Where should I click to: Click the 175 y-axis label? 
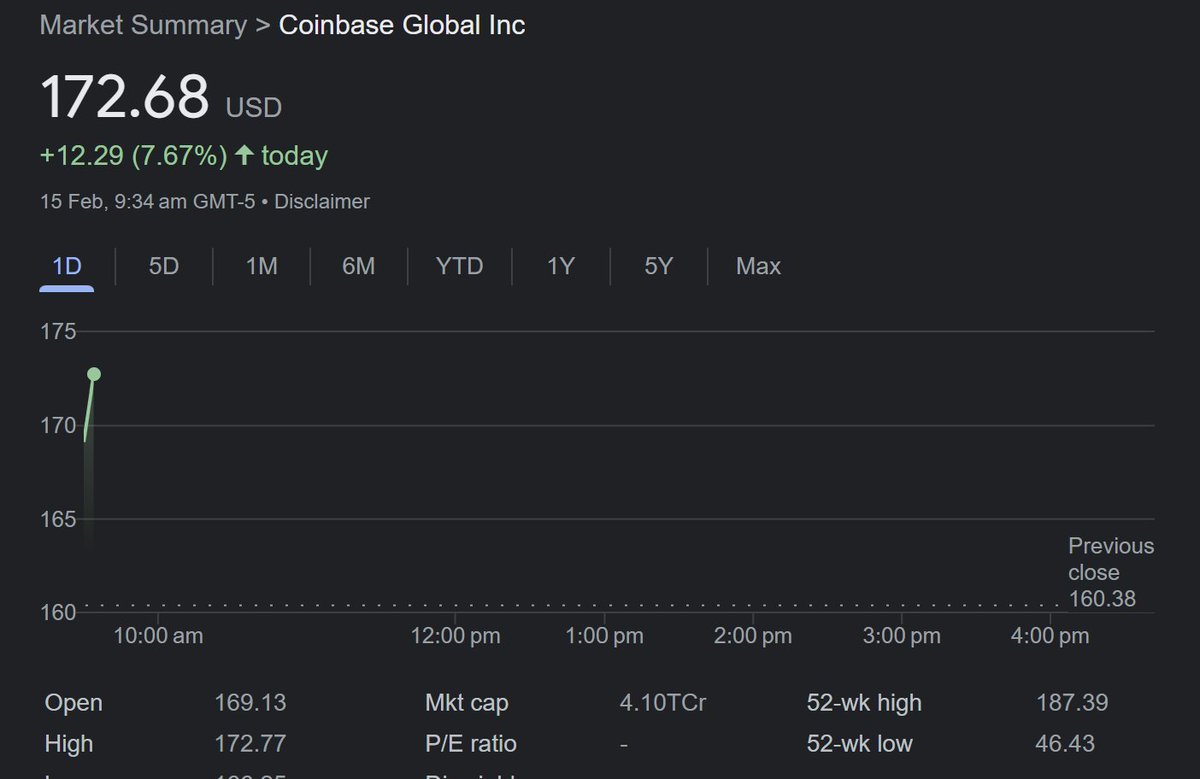(x=59, y=331)
